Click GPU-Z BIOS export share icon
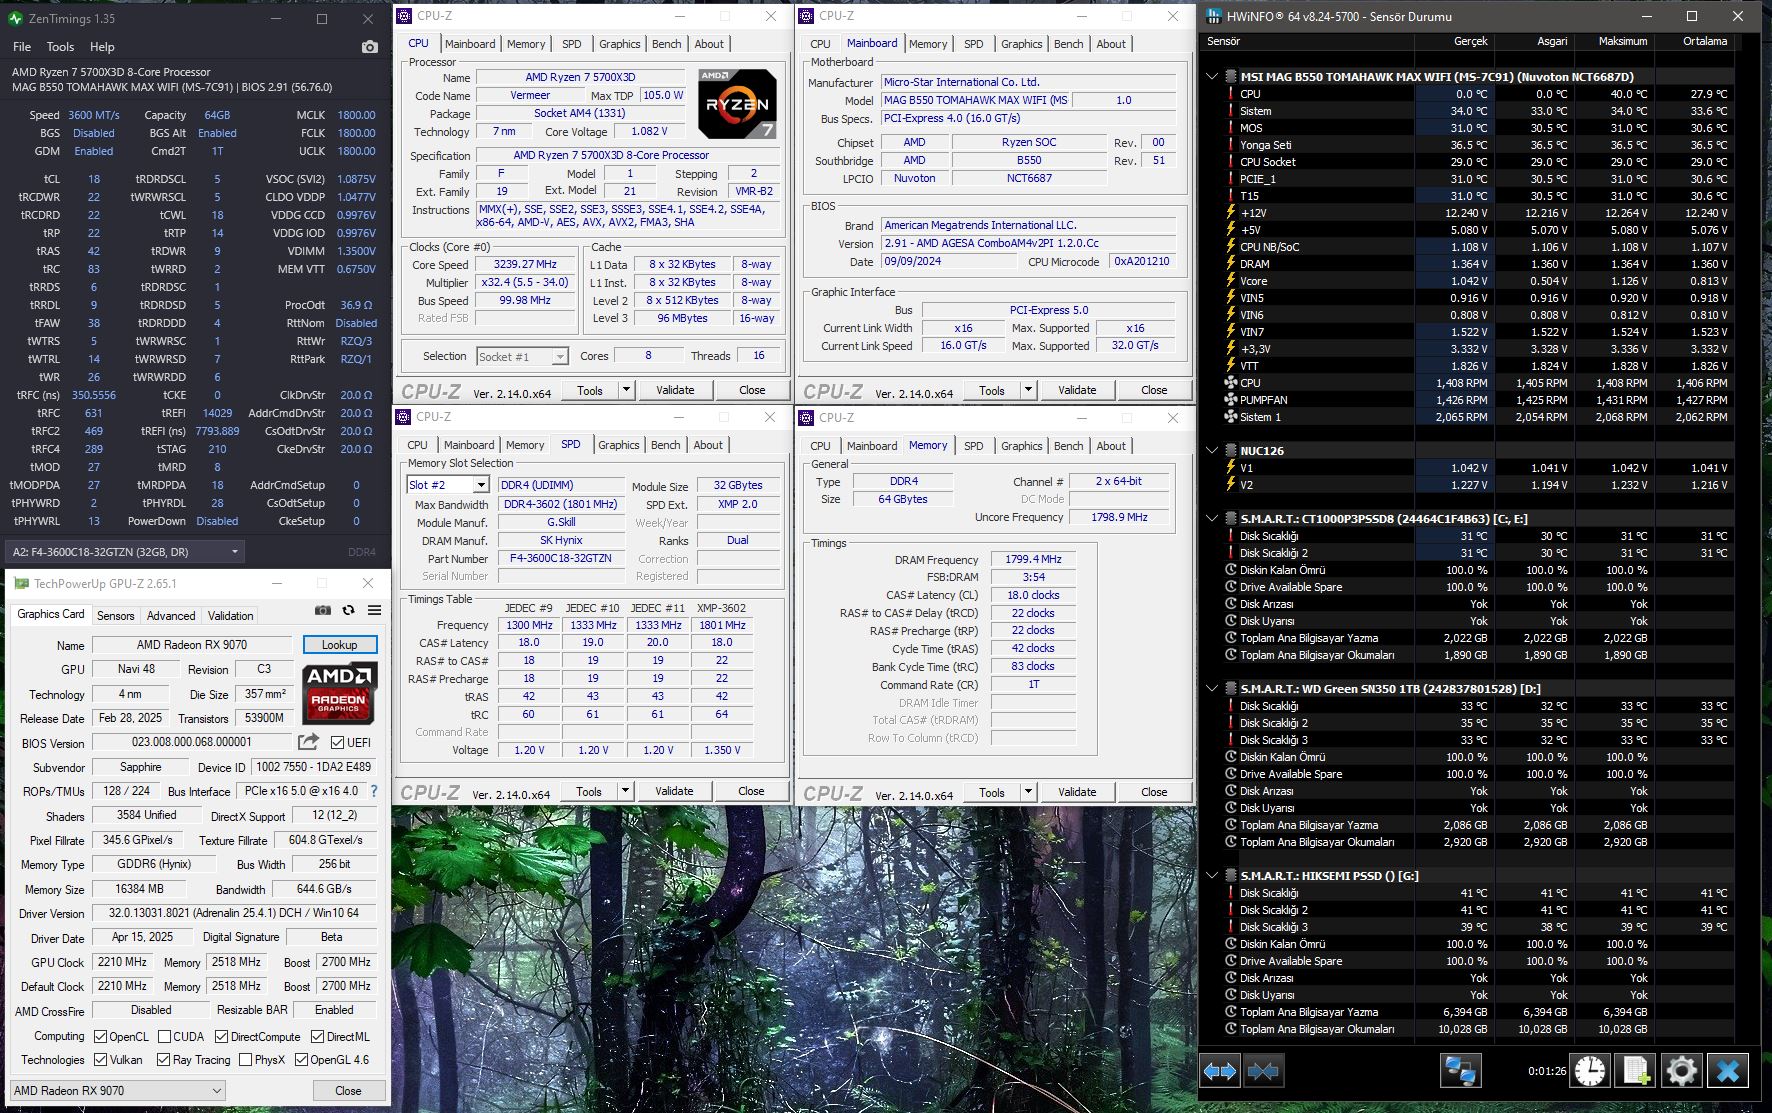The image size is (1772, 1113). click(x=308, y=741)
